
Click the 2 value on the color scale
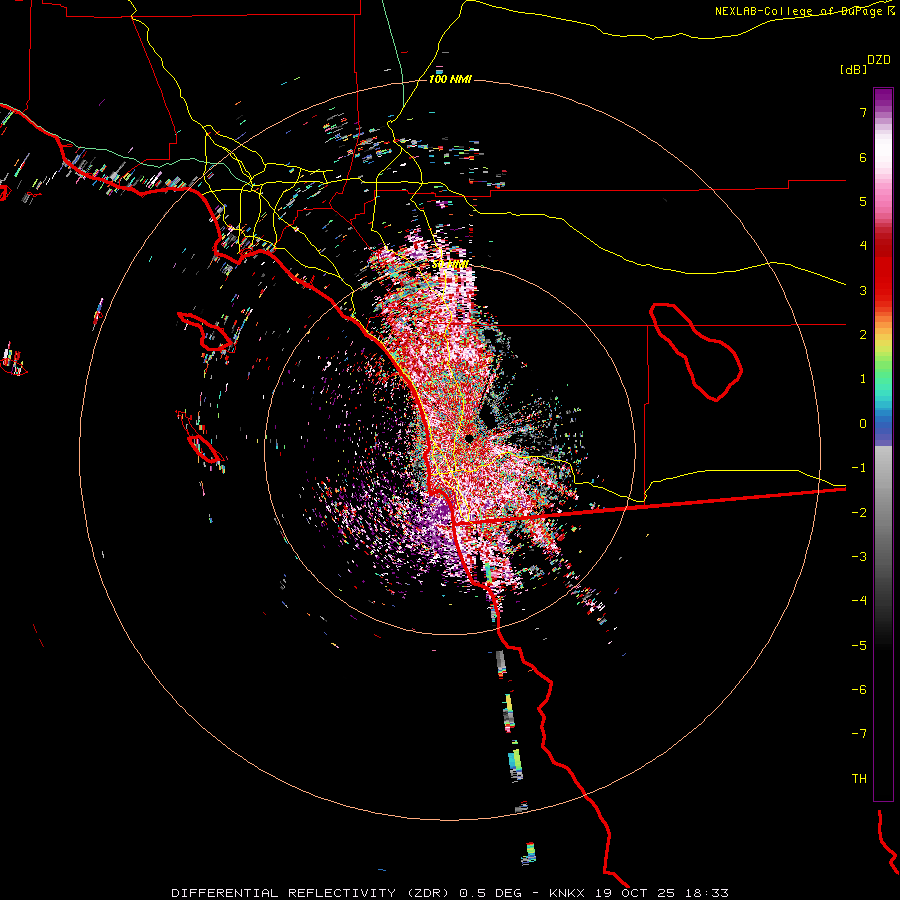(x=863, y=335)
